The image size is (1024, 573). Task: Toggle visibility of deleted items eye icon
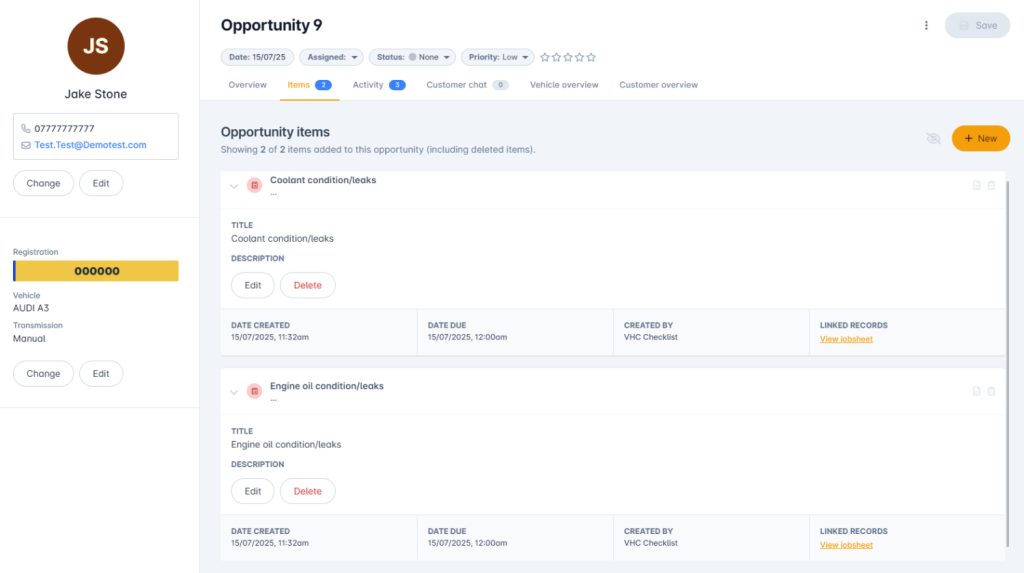coord(933,139)
